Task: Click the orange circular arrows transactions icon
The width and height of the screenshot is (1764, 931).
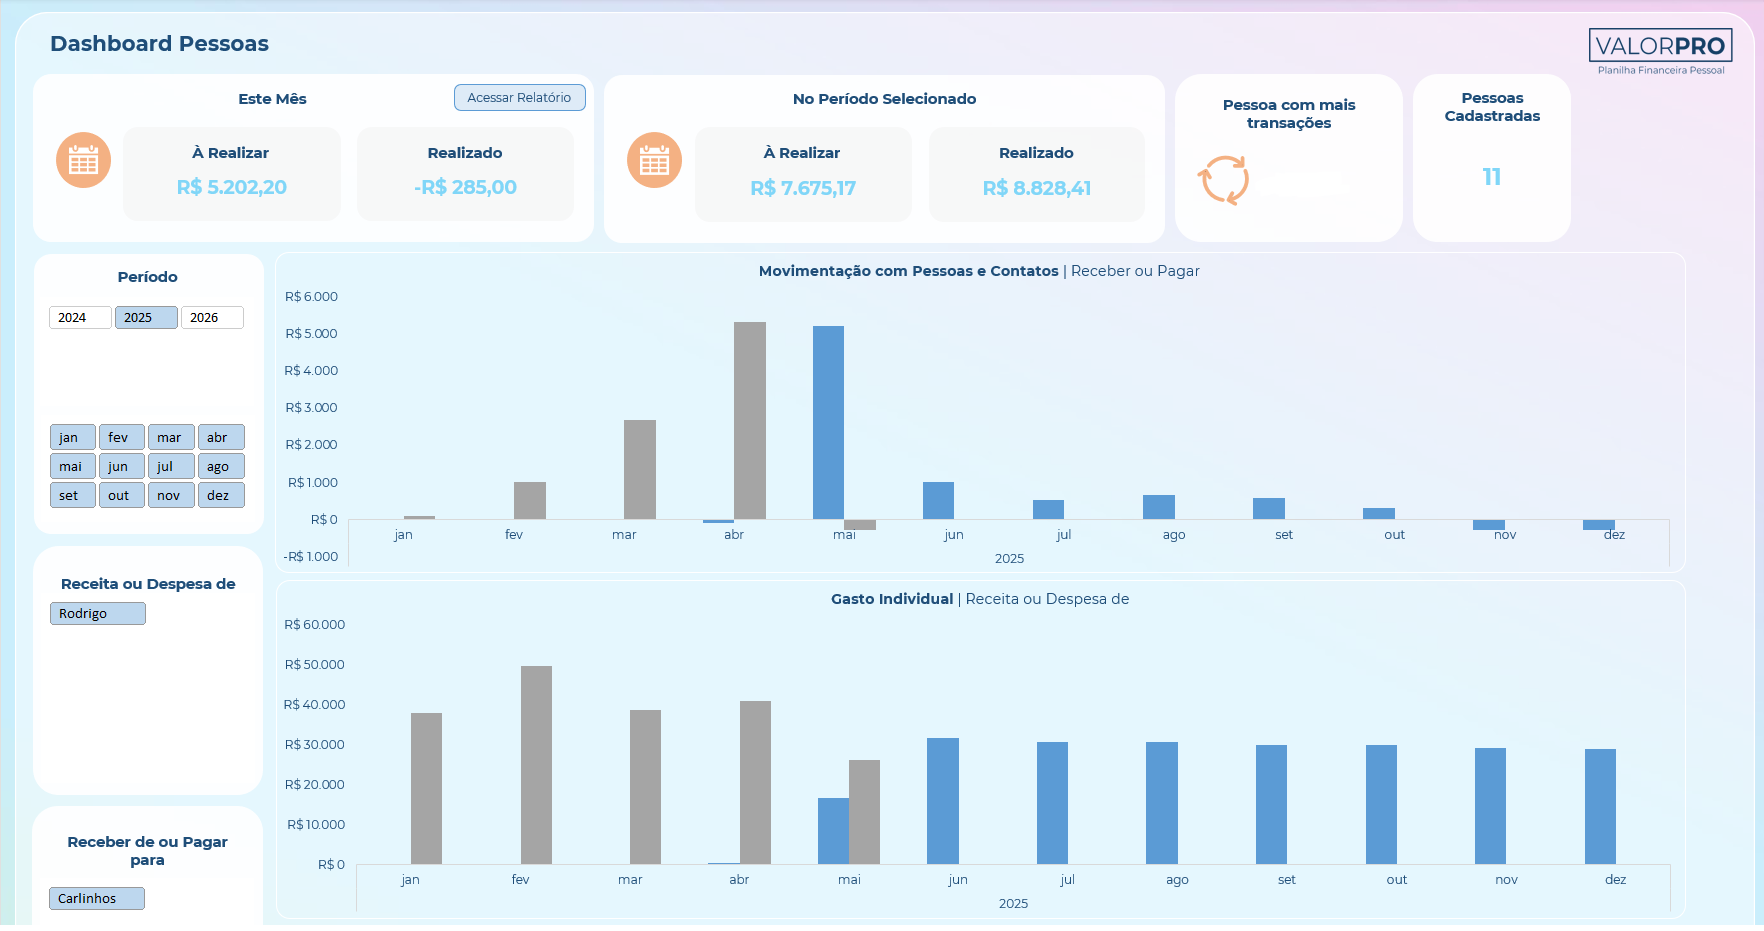Action: click(1224, 180)
